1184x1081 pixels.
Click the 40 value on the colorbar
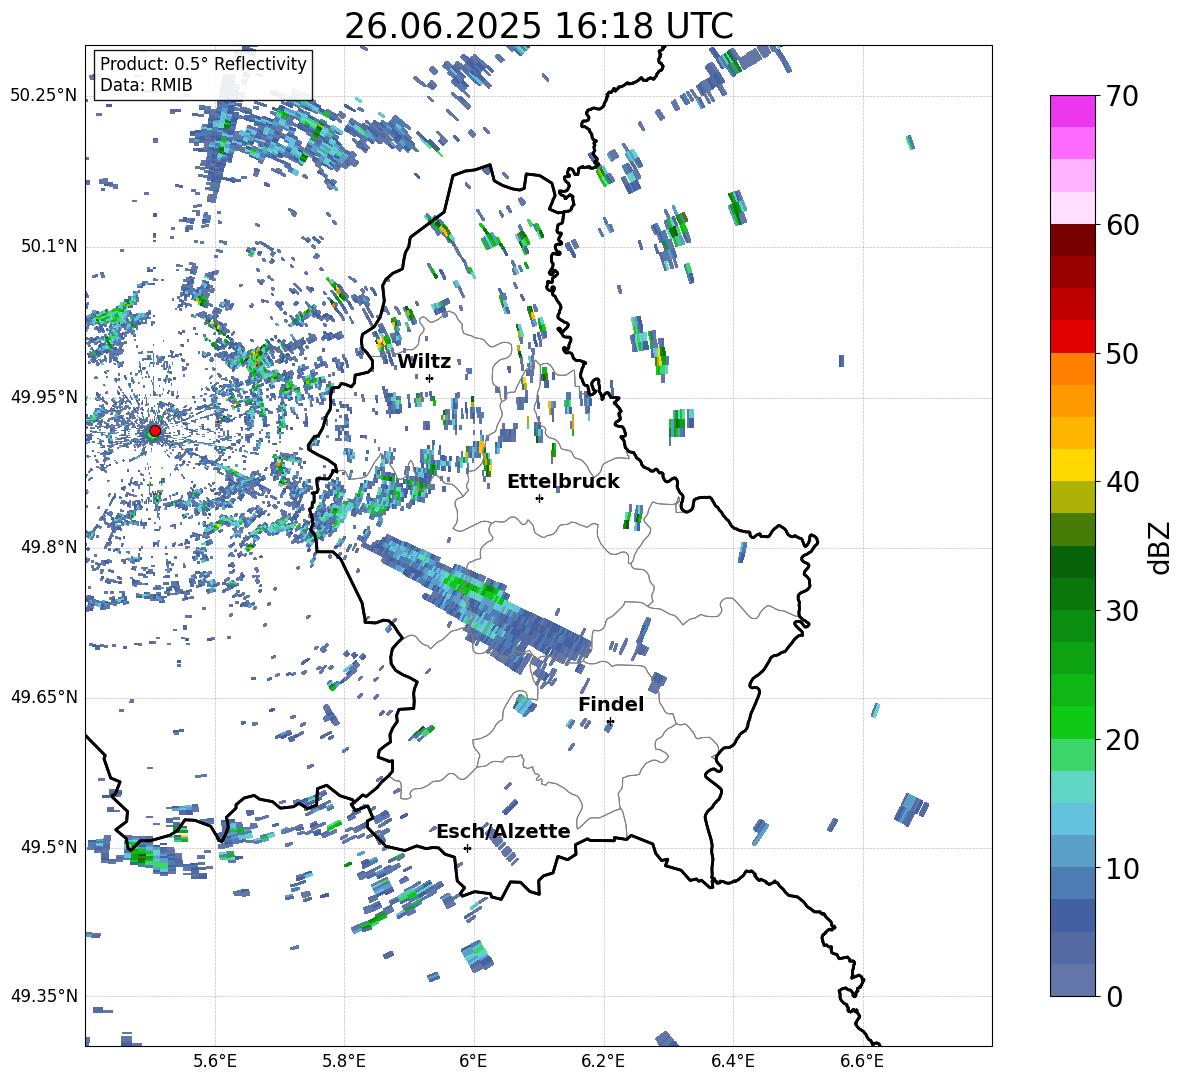click(1121, 482)
